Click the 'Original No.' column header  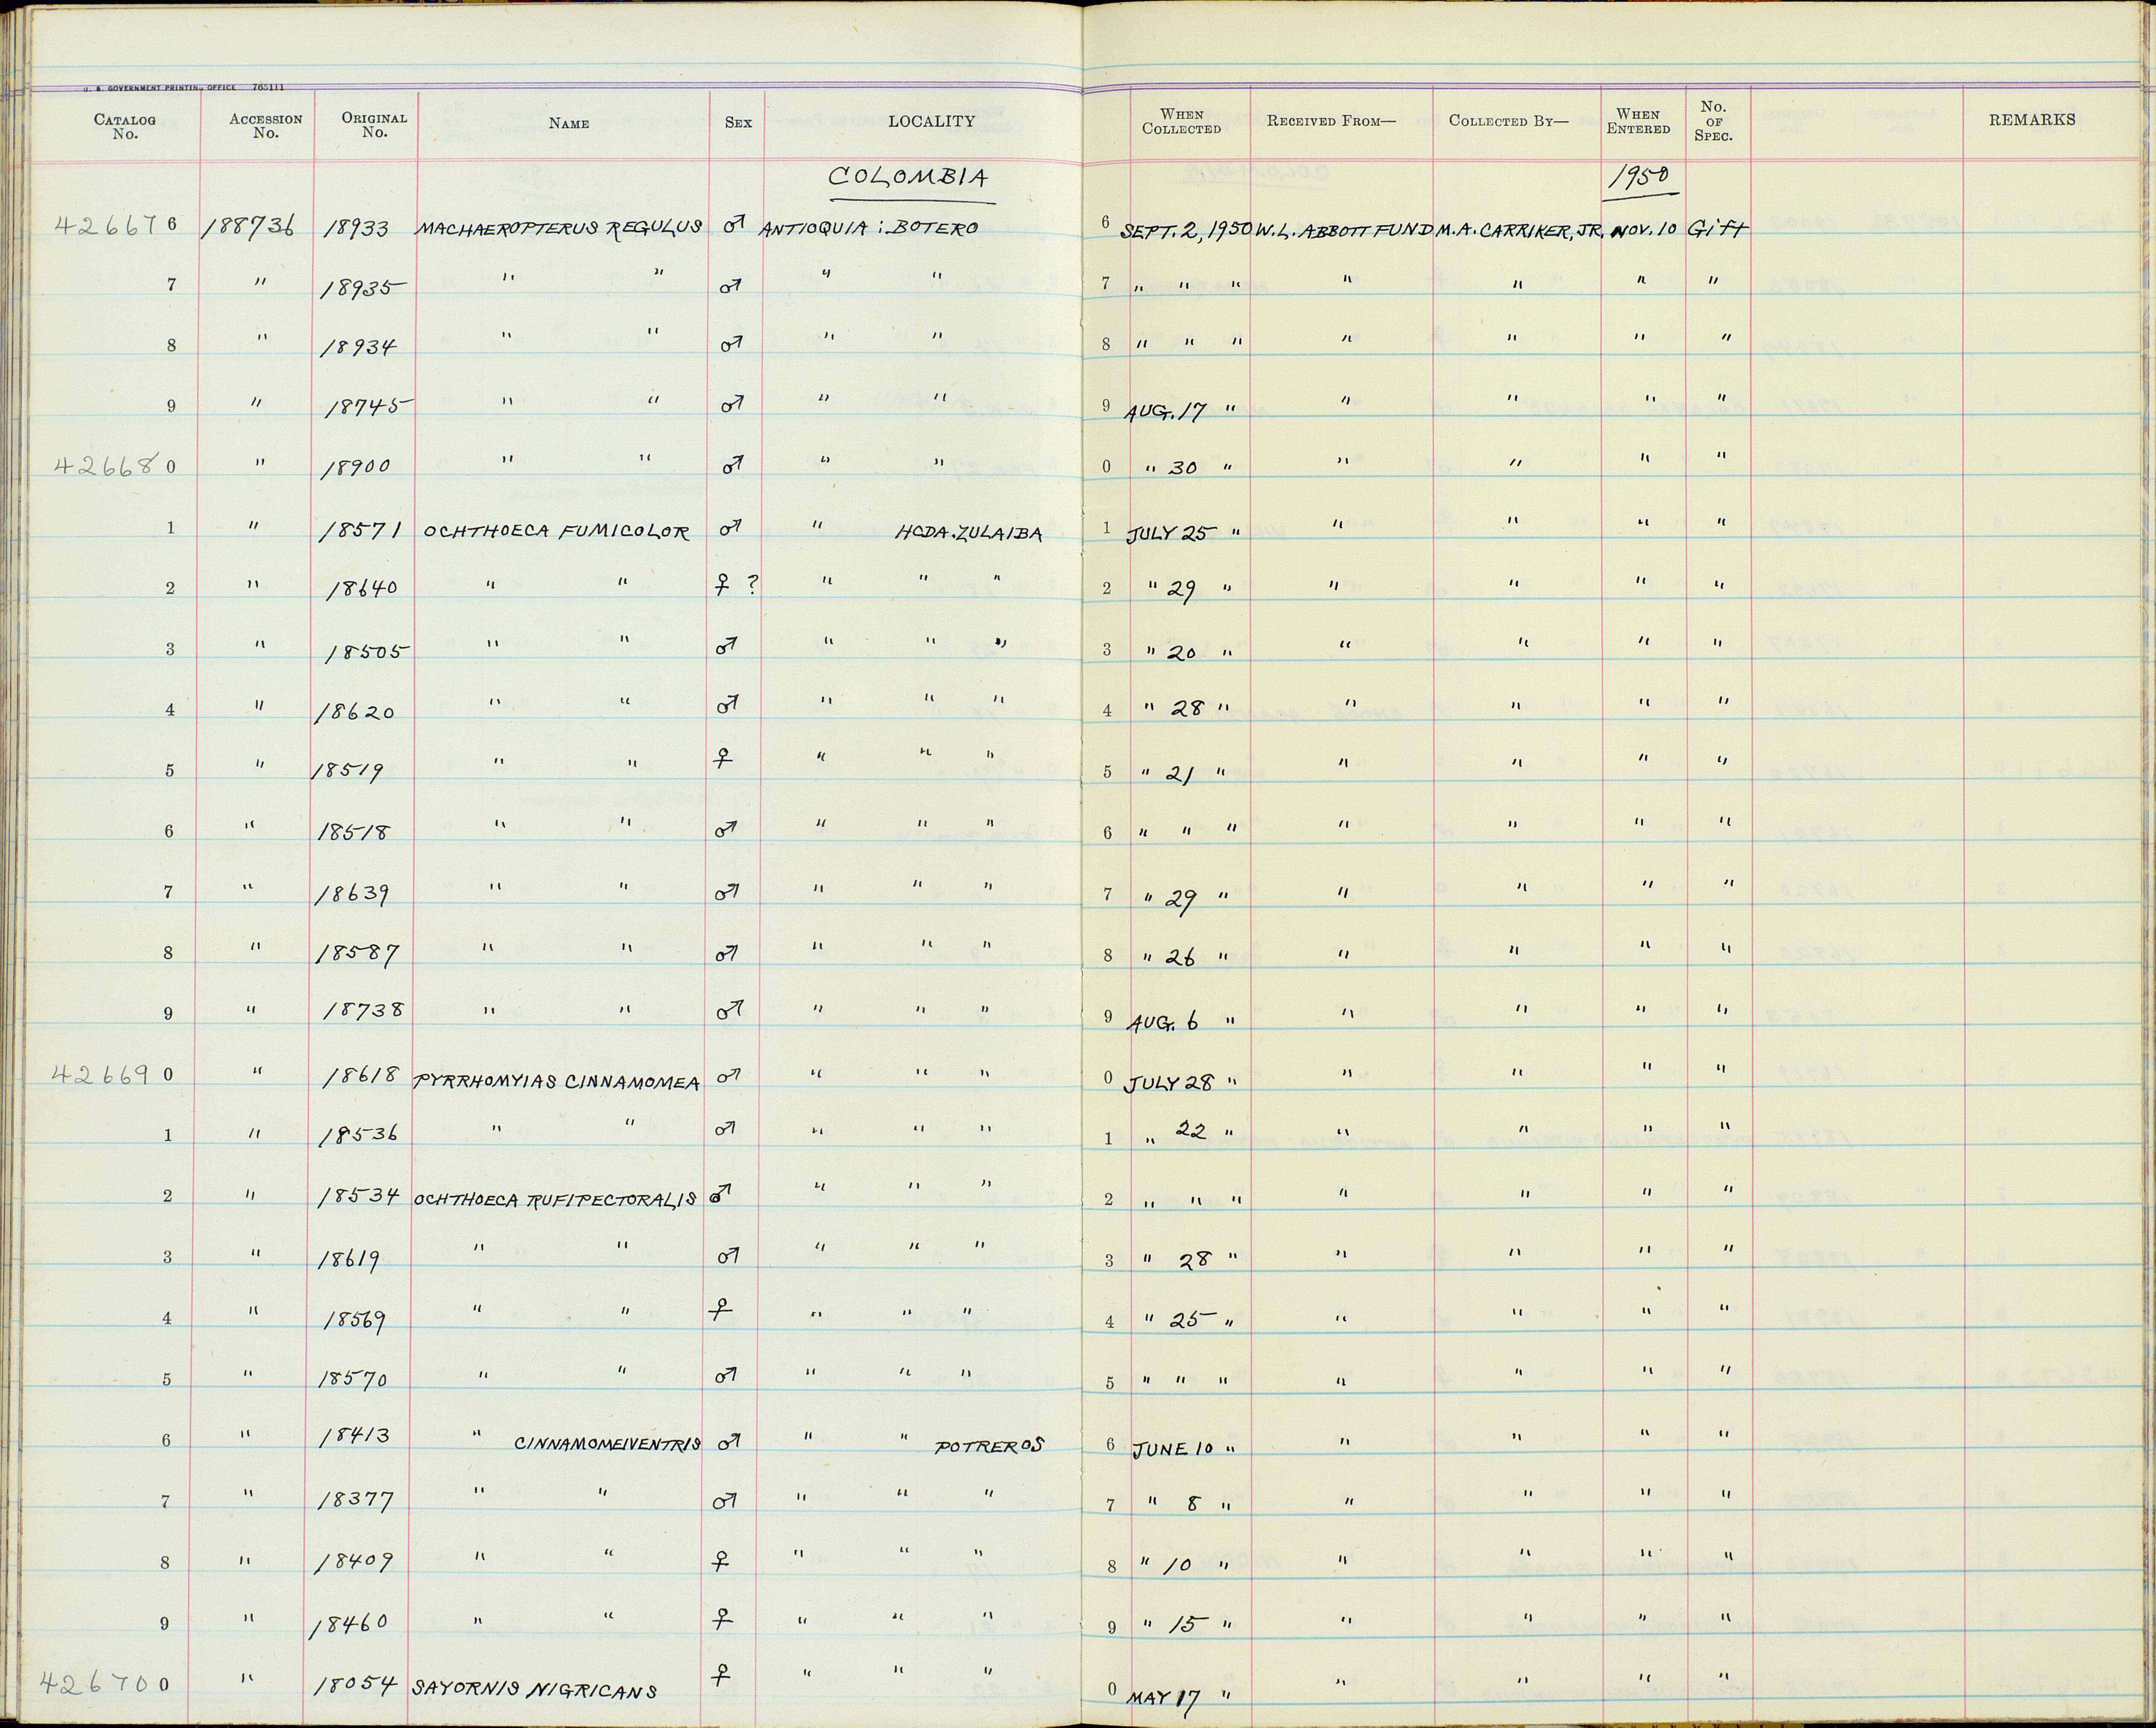(374, 124)
